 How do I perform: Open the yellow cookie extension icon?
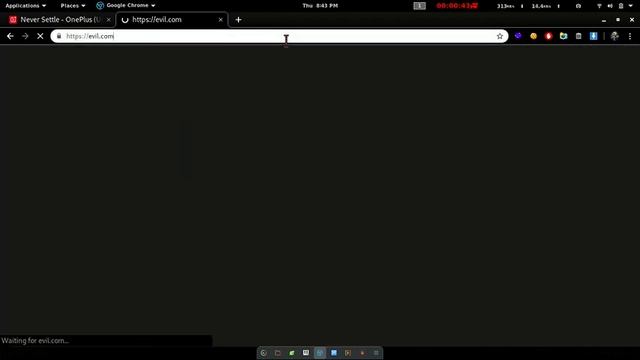pyautogui.click(x=533, y=36)
